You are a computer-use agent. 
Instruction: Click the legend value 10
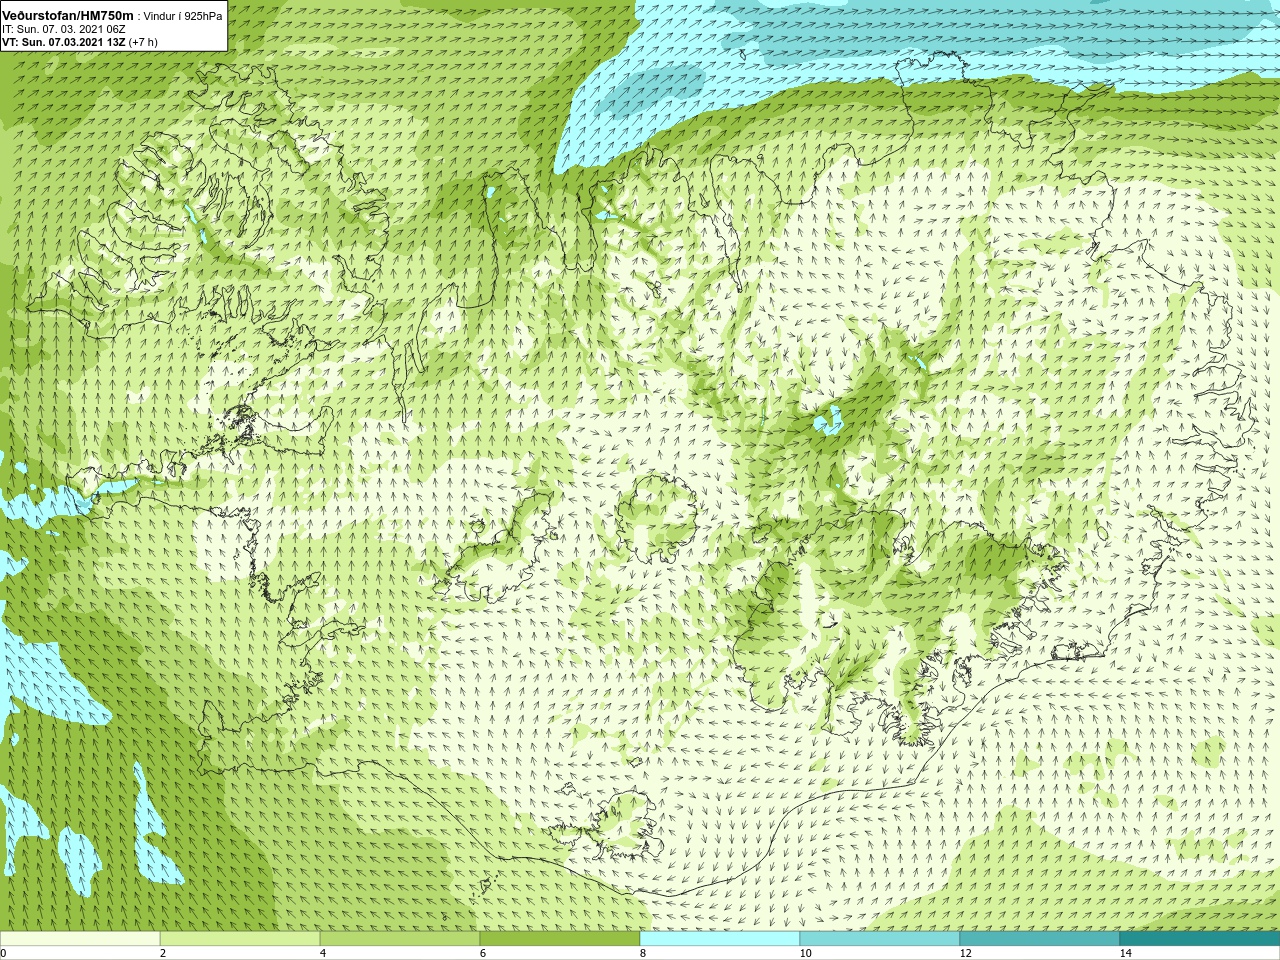pos(805,953)
